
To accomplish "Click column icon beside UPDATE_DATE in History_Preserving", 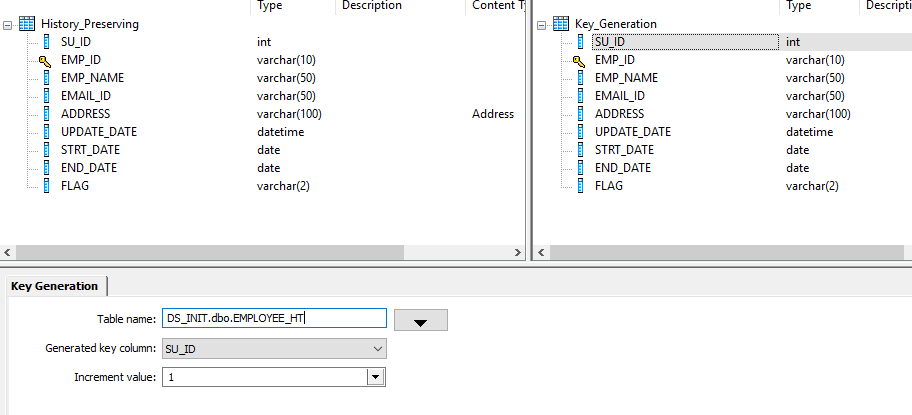I will pyautogui.click(x=47, y=132).
